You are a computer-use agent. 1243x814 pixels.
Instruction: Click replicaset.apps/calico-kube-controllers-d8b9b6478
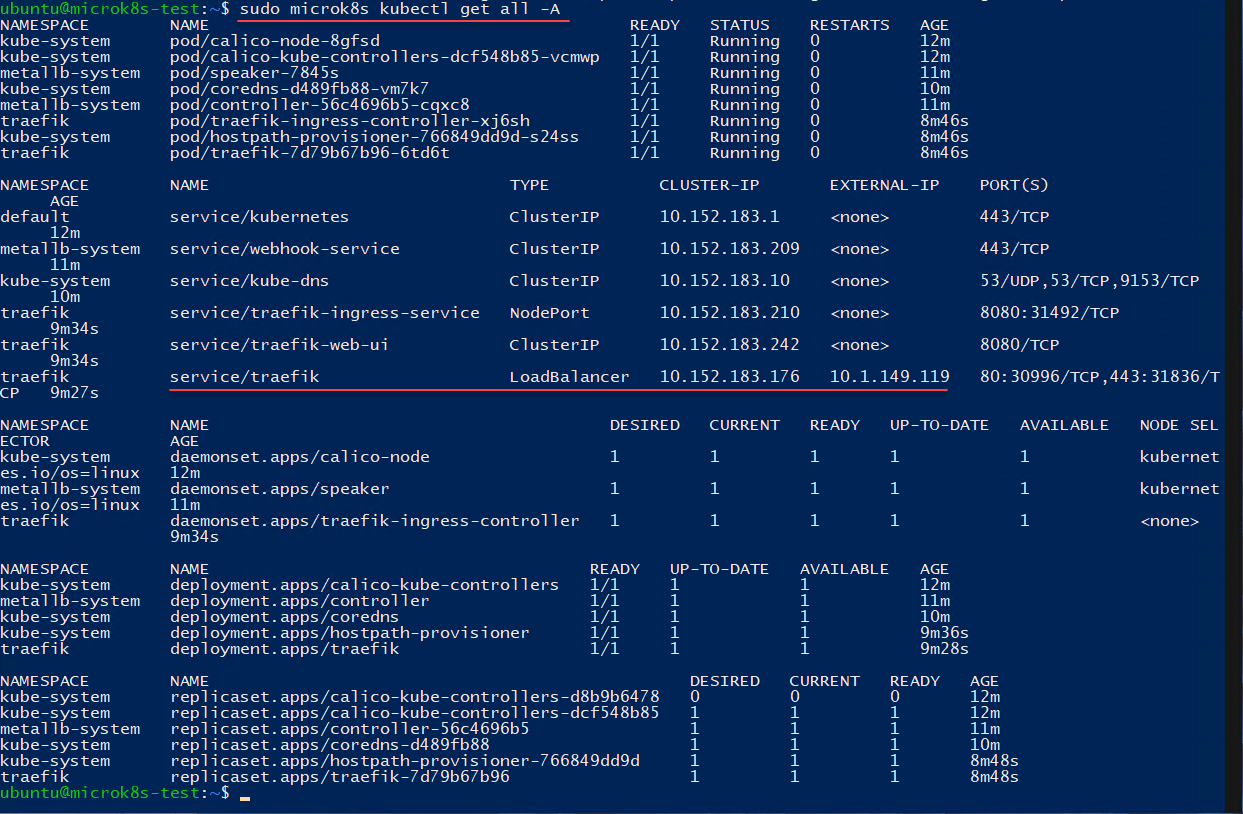415,697
